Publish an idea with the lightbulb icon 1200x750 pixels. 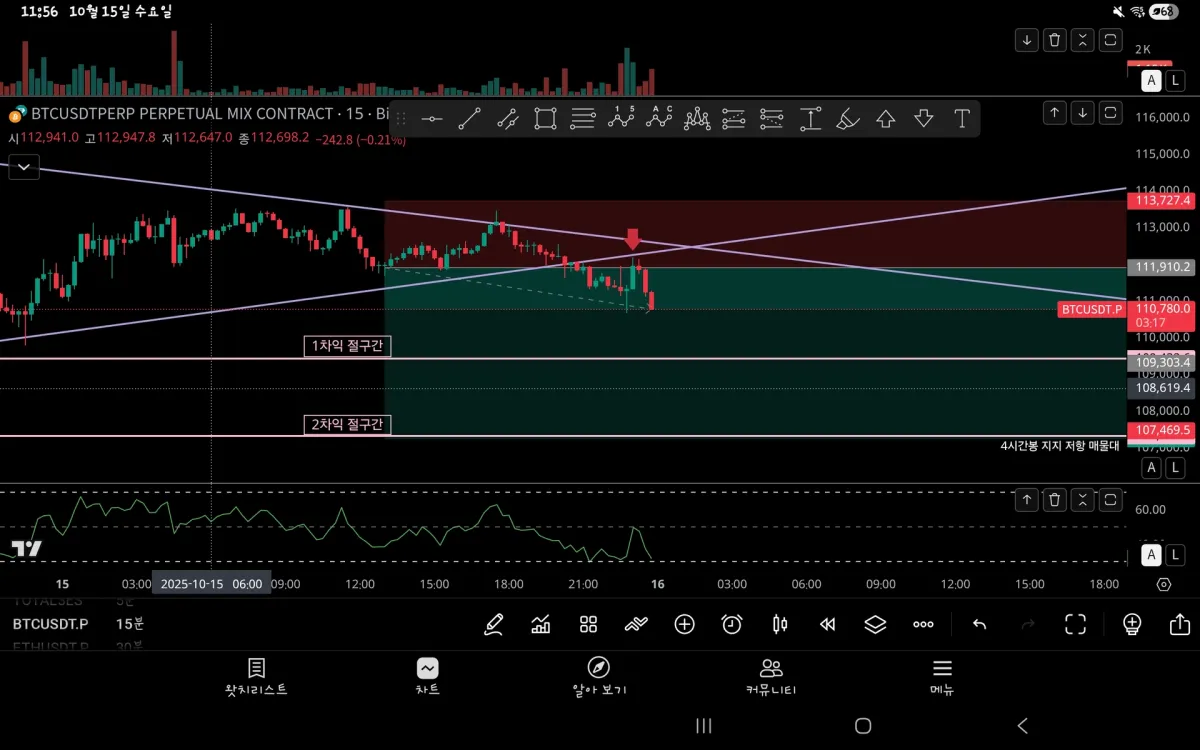click(1132, 625)
